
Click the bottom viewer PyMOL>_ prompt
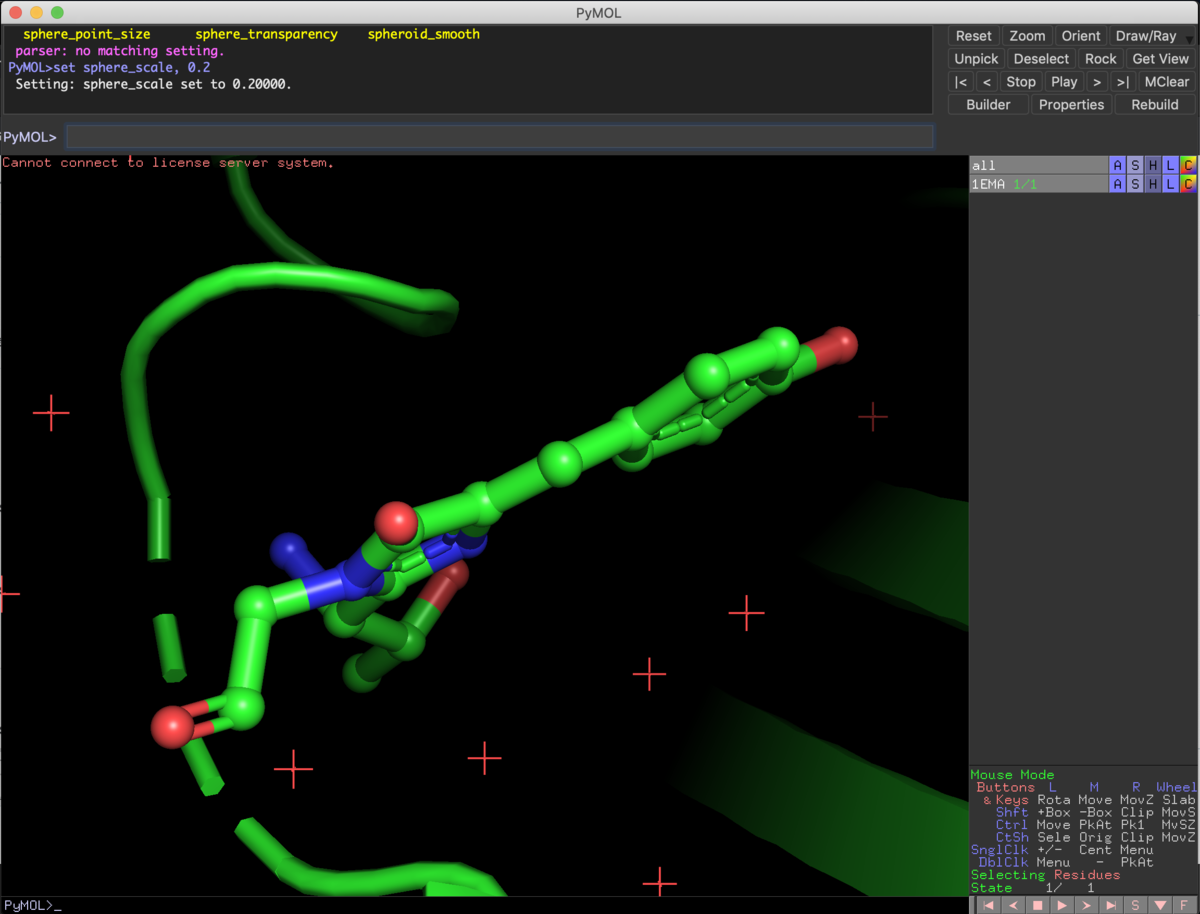32,905
